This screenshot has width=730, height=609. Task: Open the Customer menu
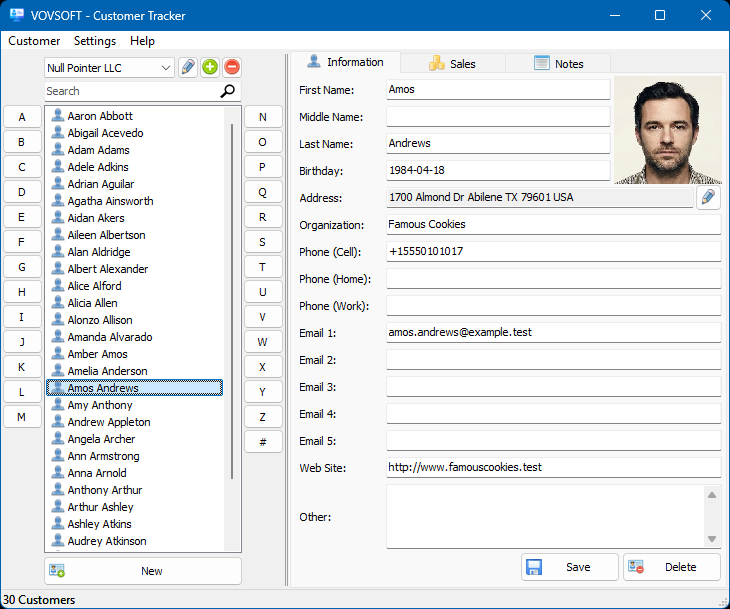click(x=34, y=41)
